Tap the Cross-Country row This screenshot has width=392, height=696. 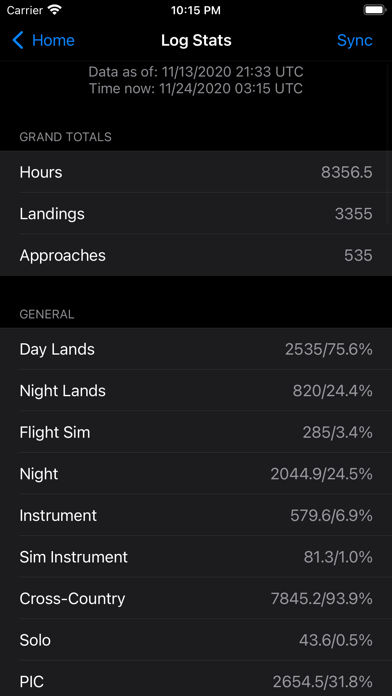(196, 598)
